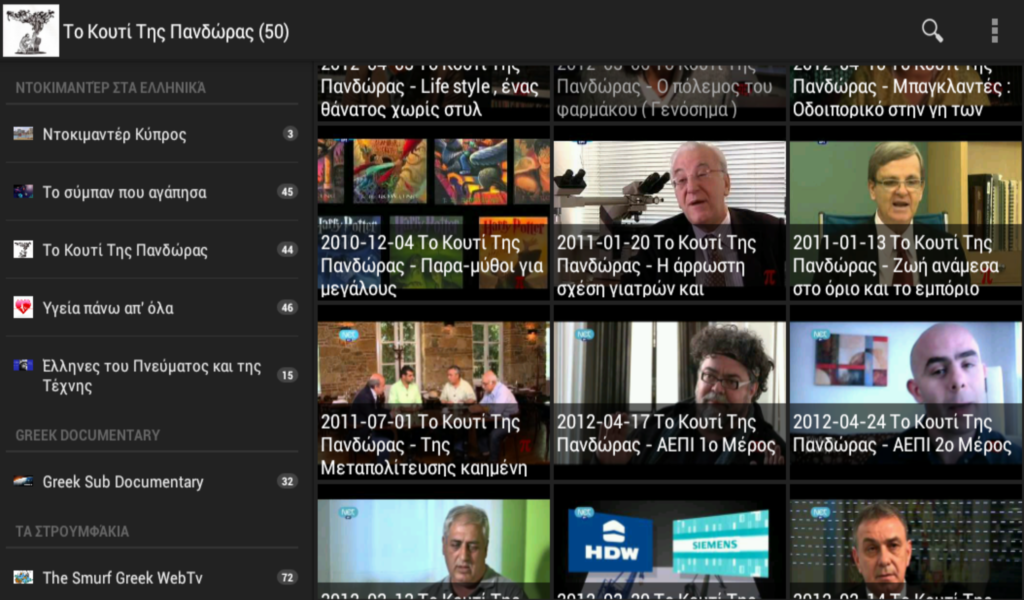Click the sidebar Το Κουτί Της Πανδώρας icon
This screenshot has width=1024, height=600.
(23, 249)
